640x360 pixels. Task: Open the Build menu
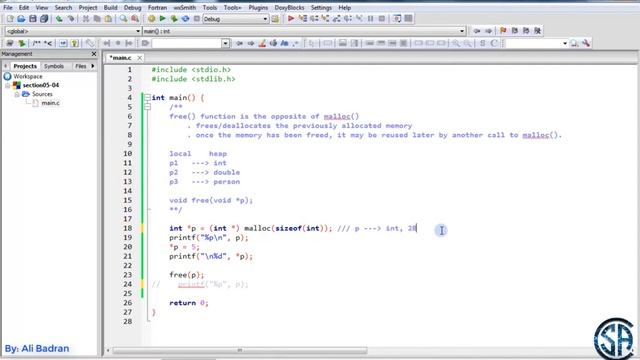click(x=110, y=7)
